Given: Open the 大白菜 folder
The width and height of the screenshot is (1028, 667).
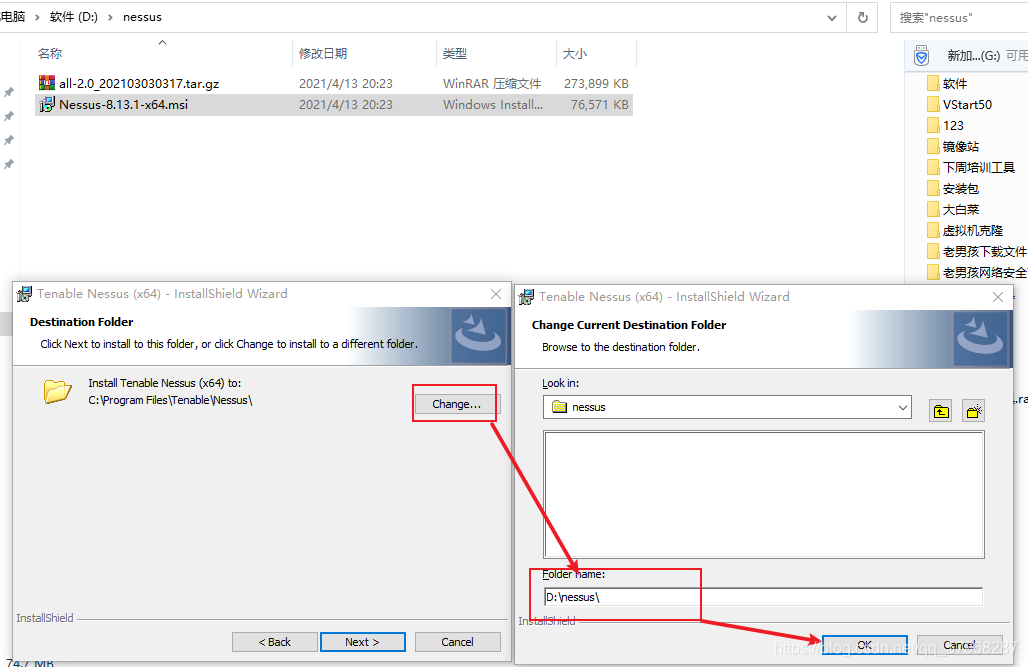Looking at the screenshot, I should pos(960,209).
